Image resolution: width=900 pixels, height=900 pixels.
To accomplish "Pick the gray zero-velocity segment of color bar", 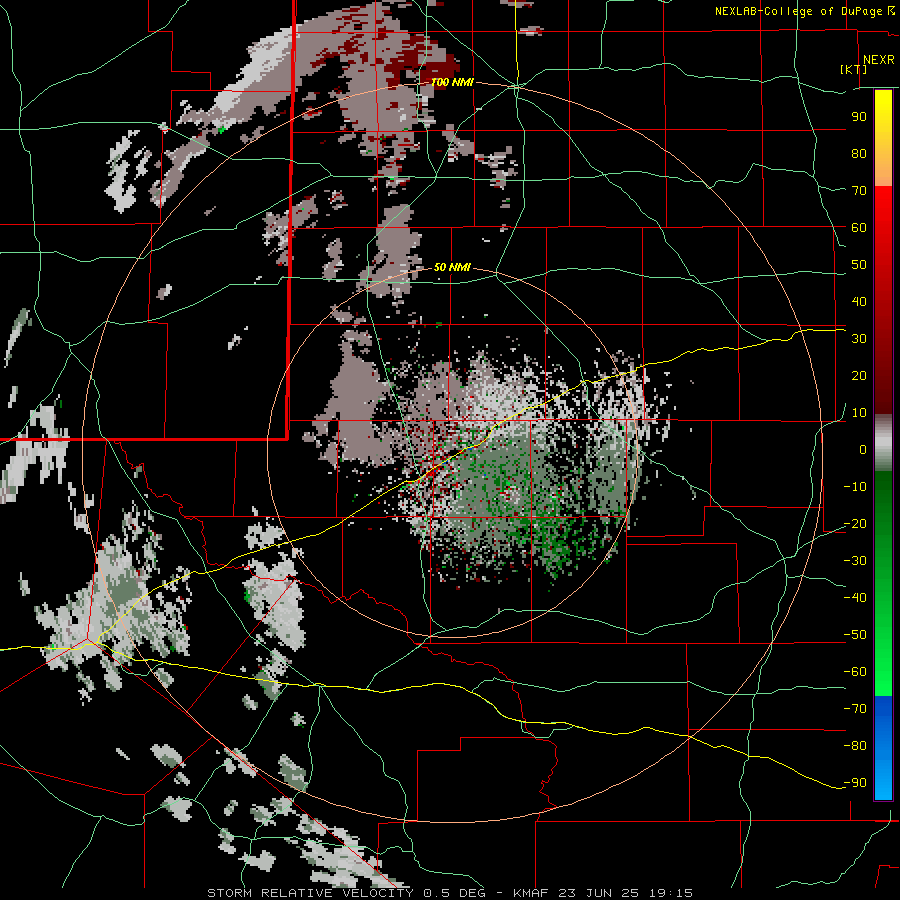I will click(x=883, y=443).
